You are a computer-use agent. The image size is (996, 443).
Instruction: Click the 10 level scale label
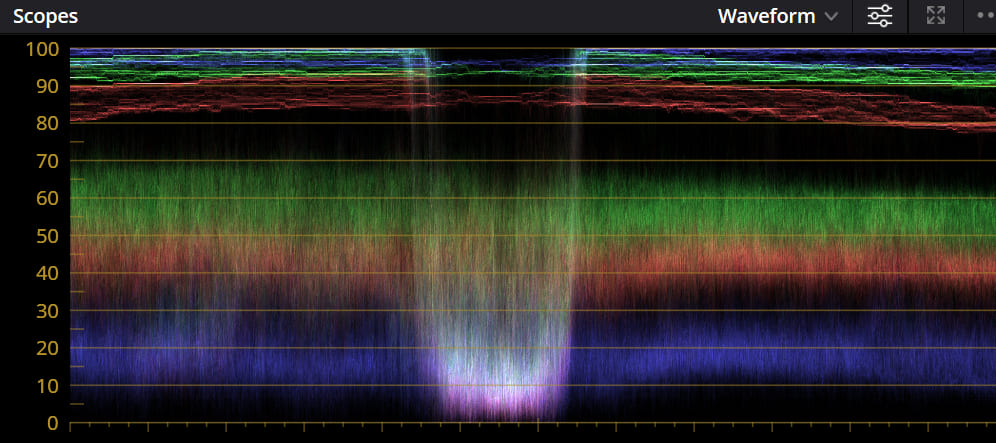click(x=48, y=386)
